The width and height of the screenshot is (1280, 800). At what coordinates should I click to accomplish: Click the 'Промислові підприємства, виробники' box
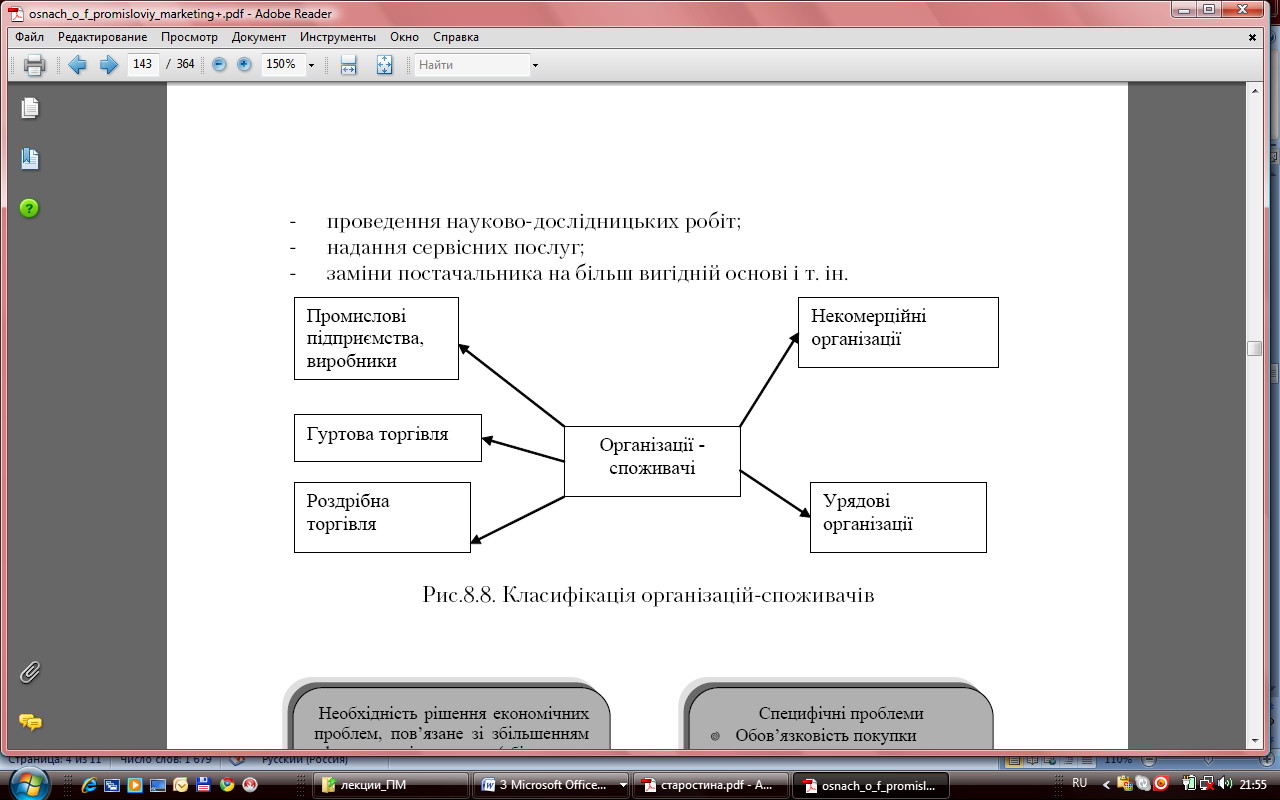pyautogui.click(x=376, y=338)
